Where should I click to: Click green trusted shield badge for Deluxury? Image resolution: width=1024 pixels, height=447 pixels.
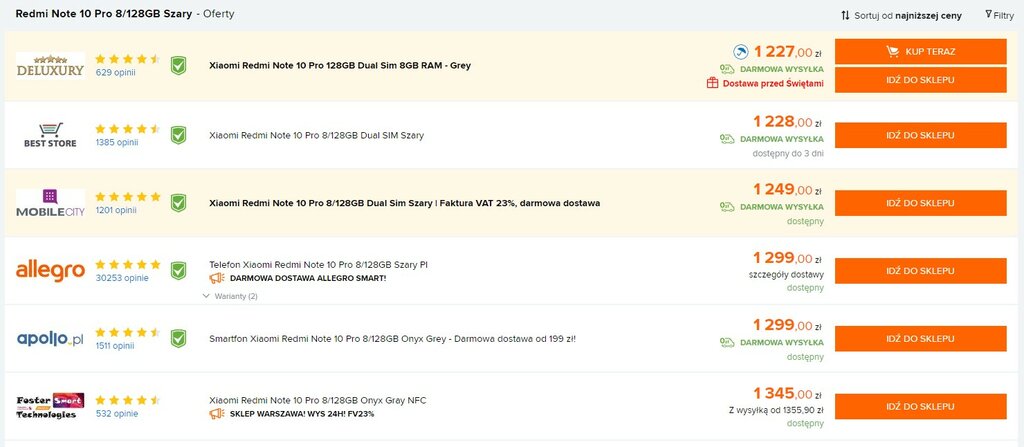[178, 65]
